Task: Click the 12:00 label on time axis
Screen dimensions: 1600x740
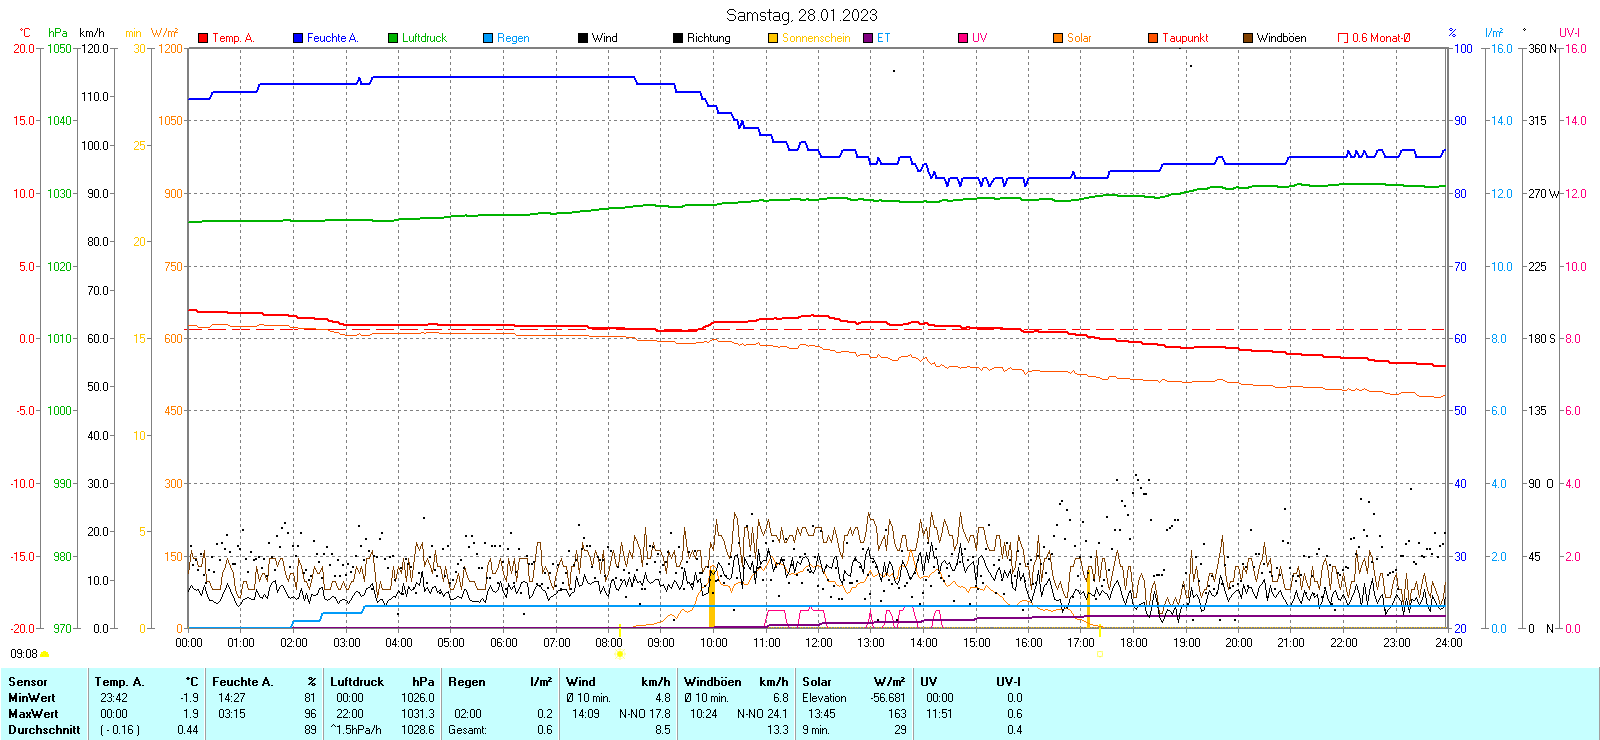Action: (819, 643)
